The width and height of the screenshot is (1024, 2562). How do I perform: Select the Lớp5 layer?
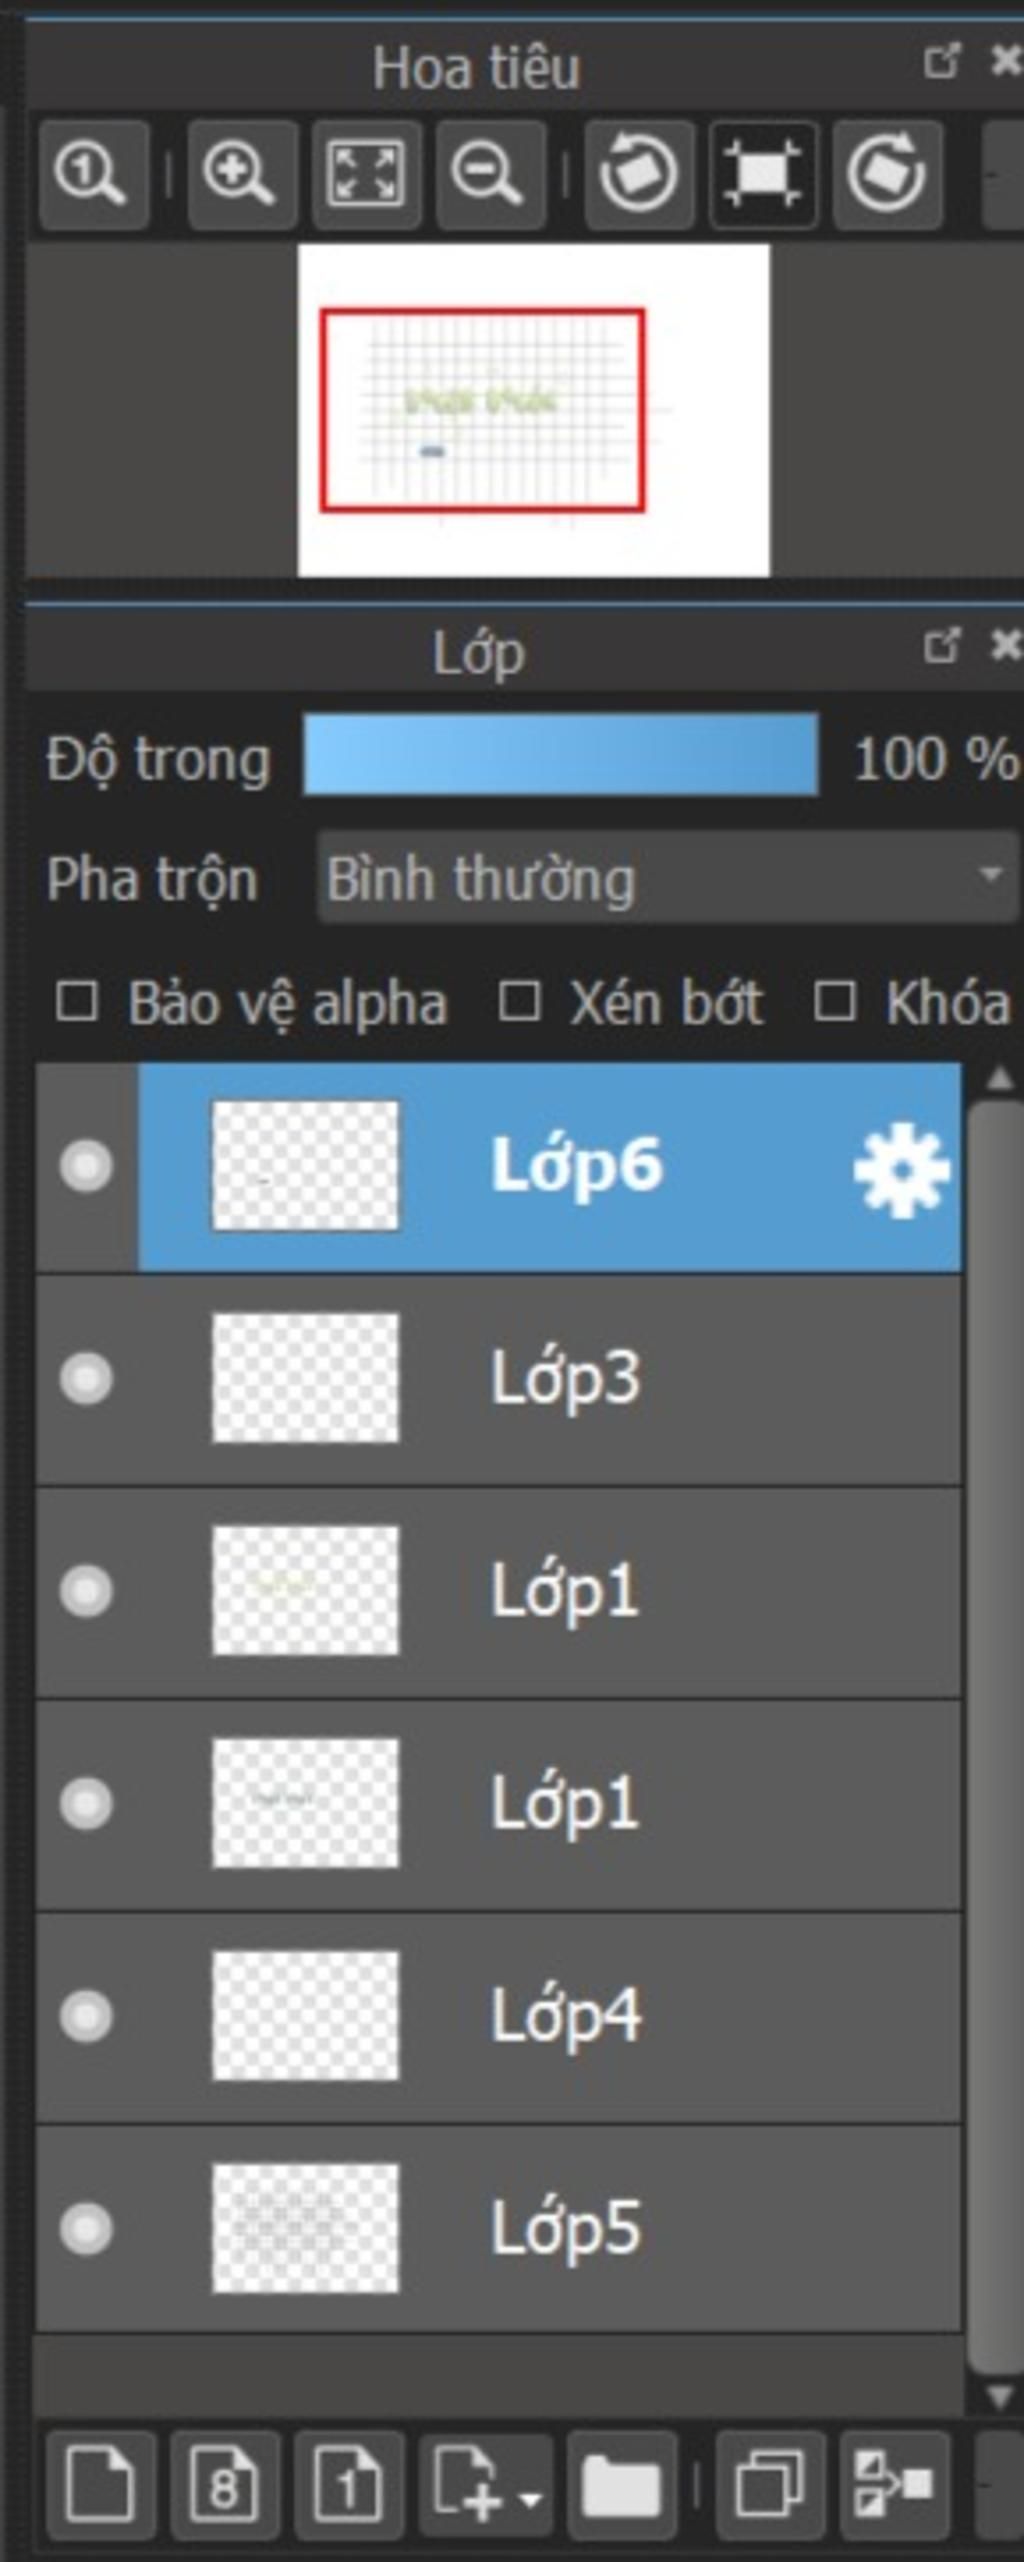pyautogui.click(x=565, y=2230)
